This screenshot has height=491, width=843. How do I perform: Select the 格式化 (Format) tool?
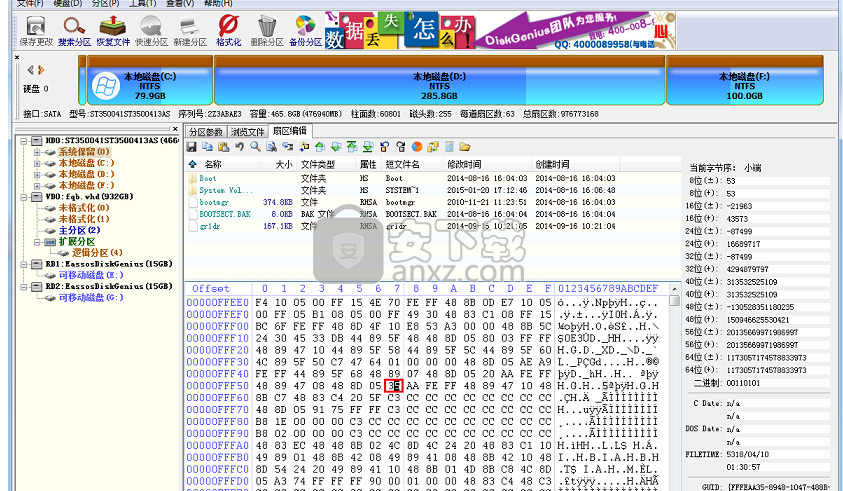(228, 31)
